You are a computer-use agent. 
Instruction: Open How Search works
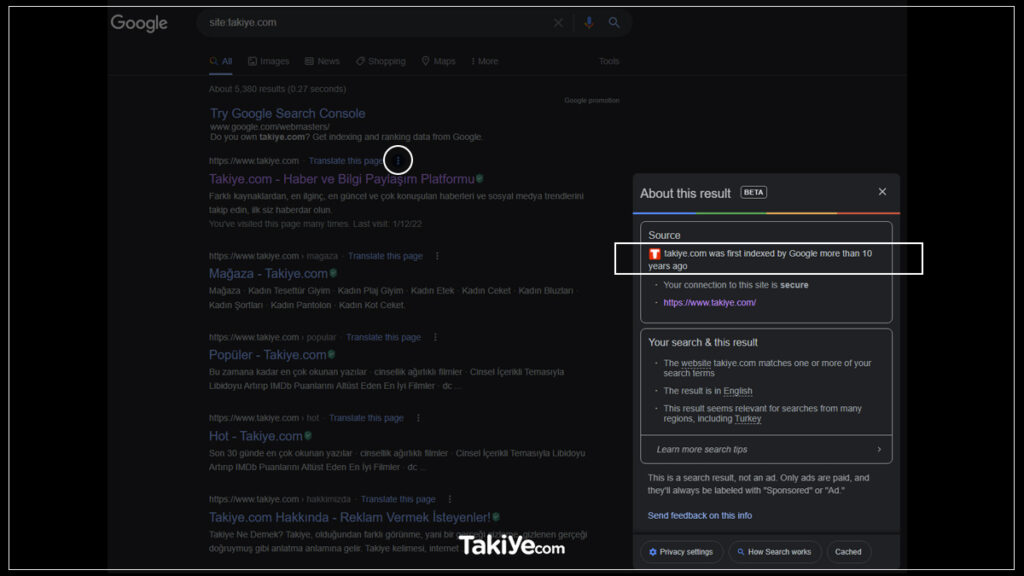774,552
